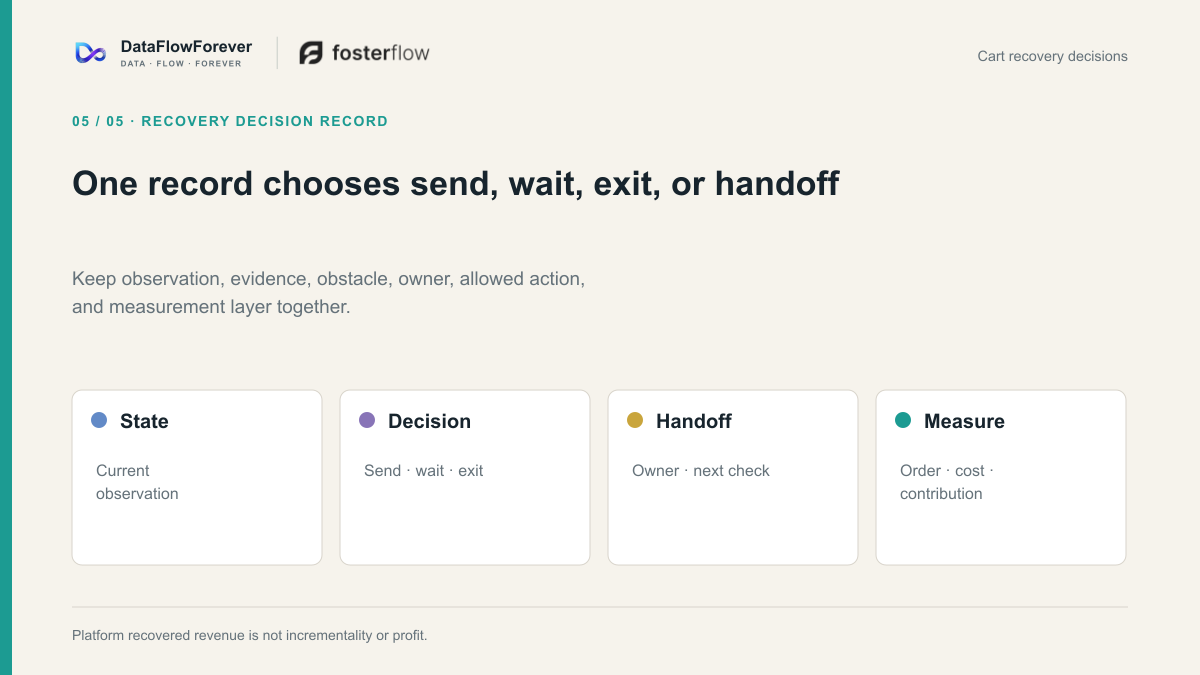
Task: Click the DataFlowForever infinity logo icon
Action: [91, 53]
